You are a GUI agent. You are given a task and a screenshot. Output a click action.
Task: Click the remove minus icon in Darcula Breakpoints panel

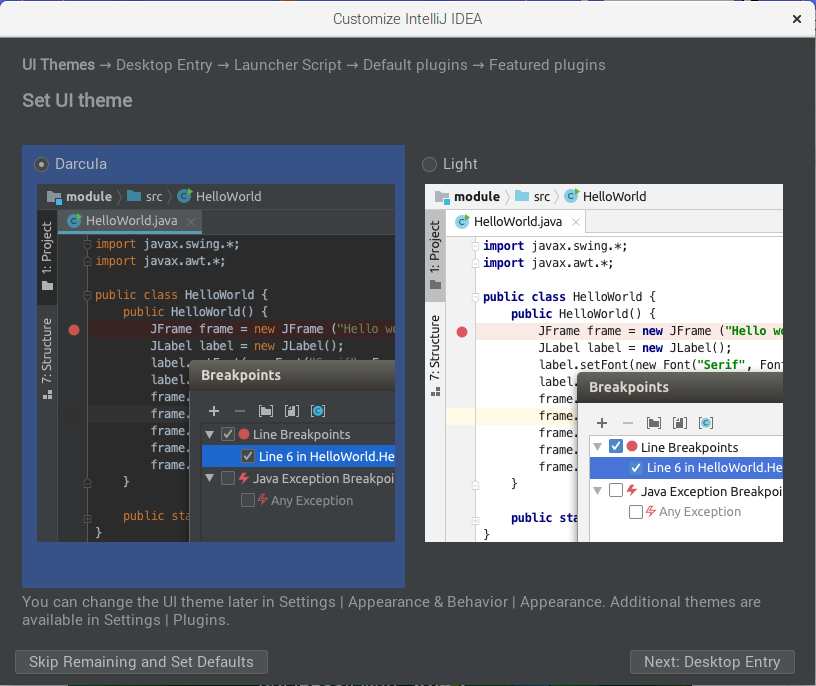[239, 411]
